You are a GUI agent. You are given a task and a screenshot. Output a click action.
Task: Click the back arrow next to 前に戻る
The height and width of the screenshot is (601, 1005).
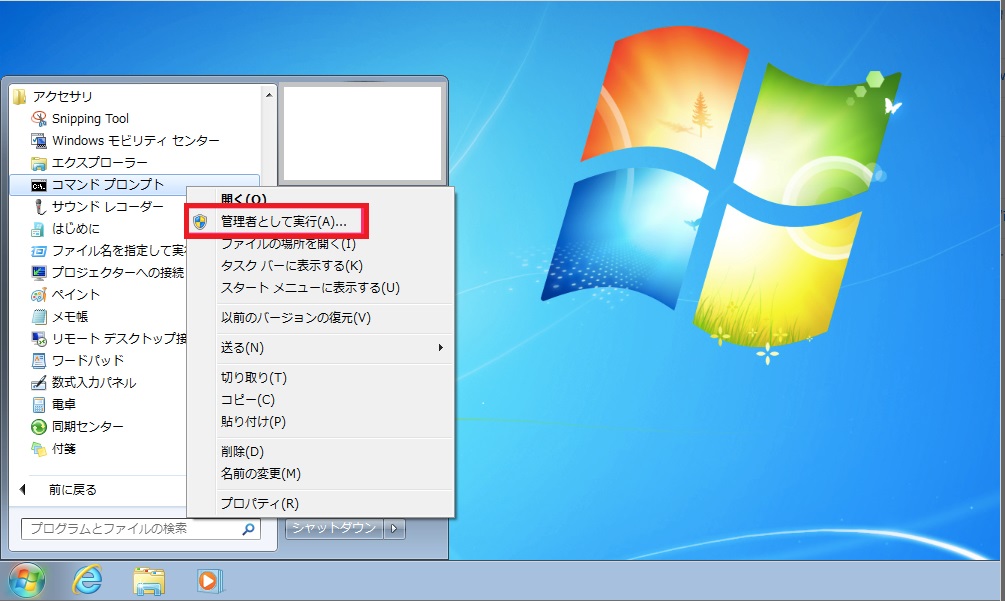coord(23,490)
